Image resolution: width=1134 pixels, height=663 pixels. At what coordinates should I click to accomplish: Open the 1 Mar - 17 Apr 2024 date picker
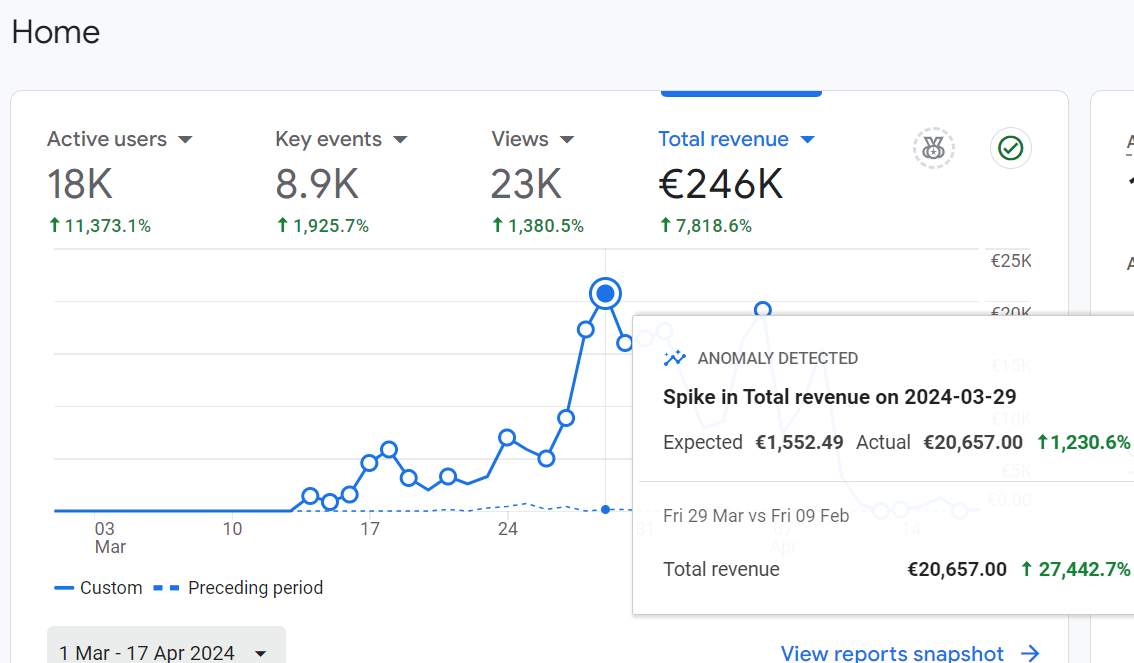coord(165,652)
